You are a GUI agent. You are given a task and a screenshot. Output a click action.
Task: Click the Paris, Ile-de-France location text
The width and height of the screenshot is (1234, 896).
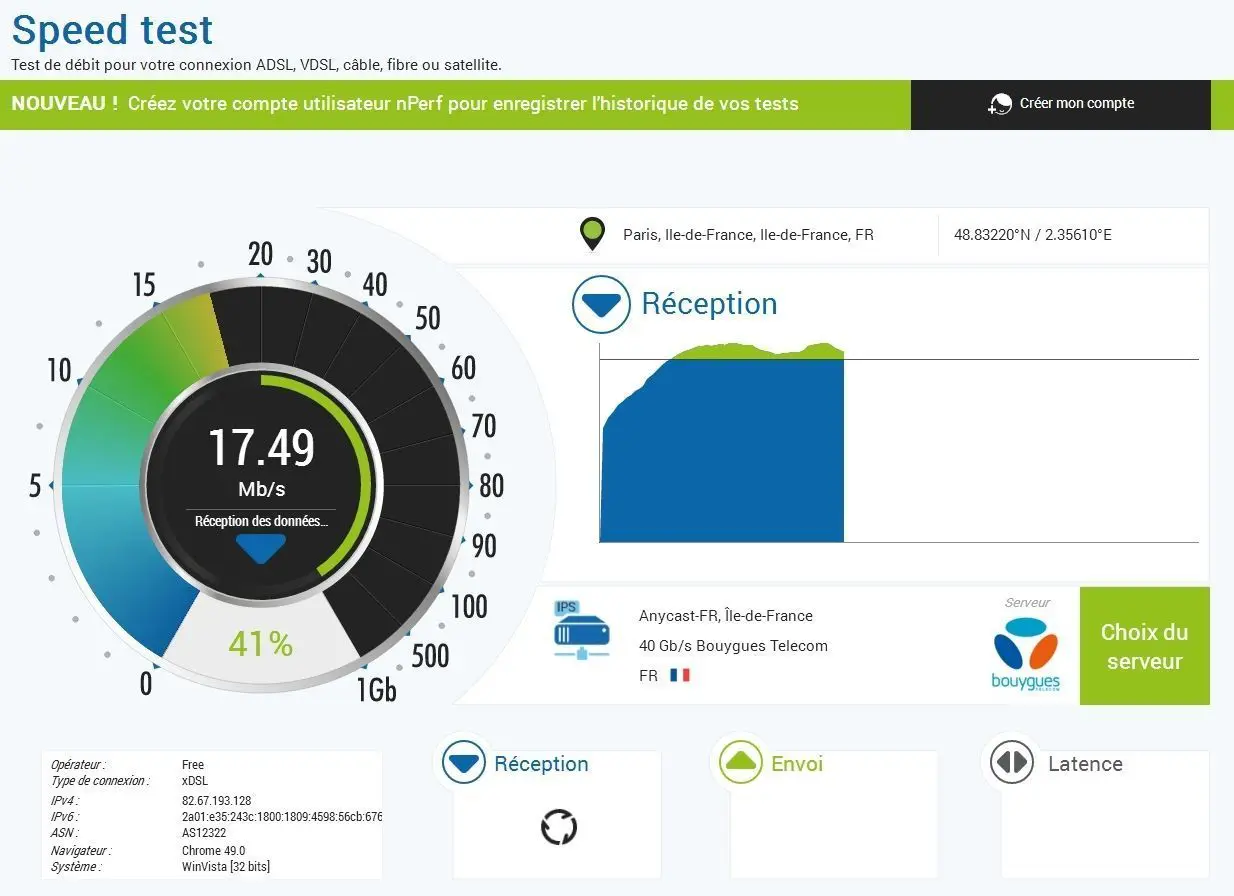point(748,235)
